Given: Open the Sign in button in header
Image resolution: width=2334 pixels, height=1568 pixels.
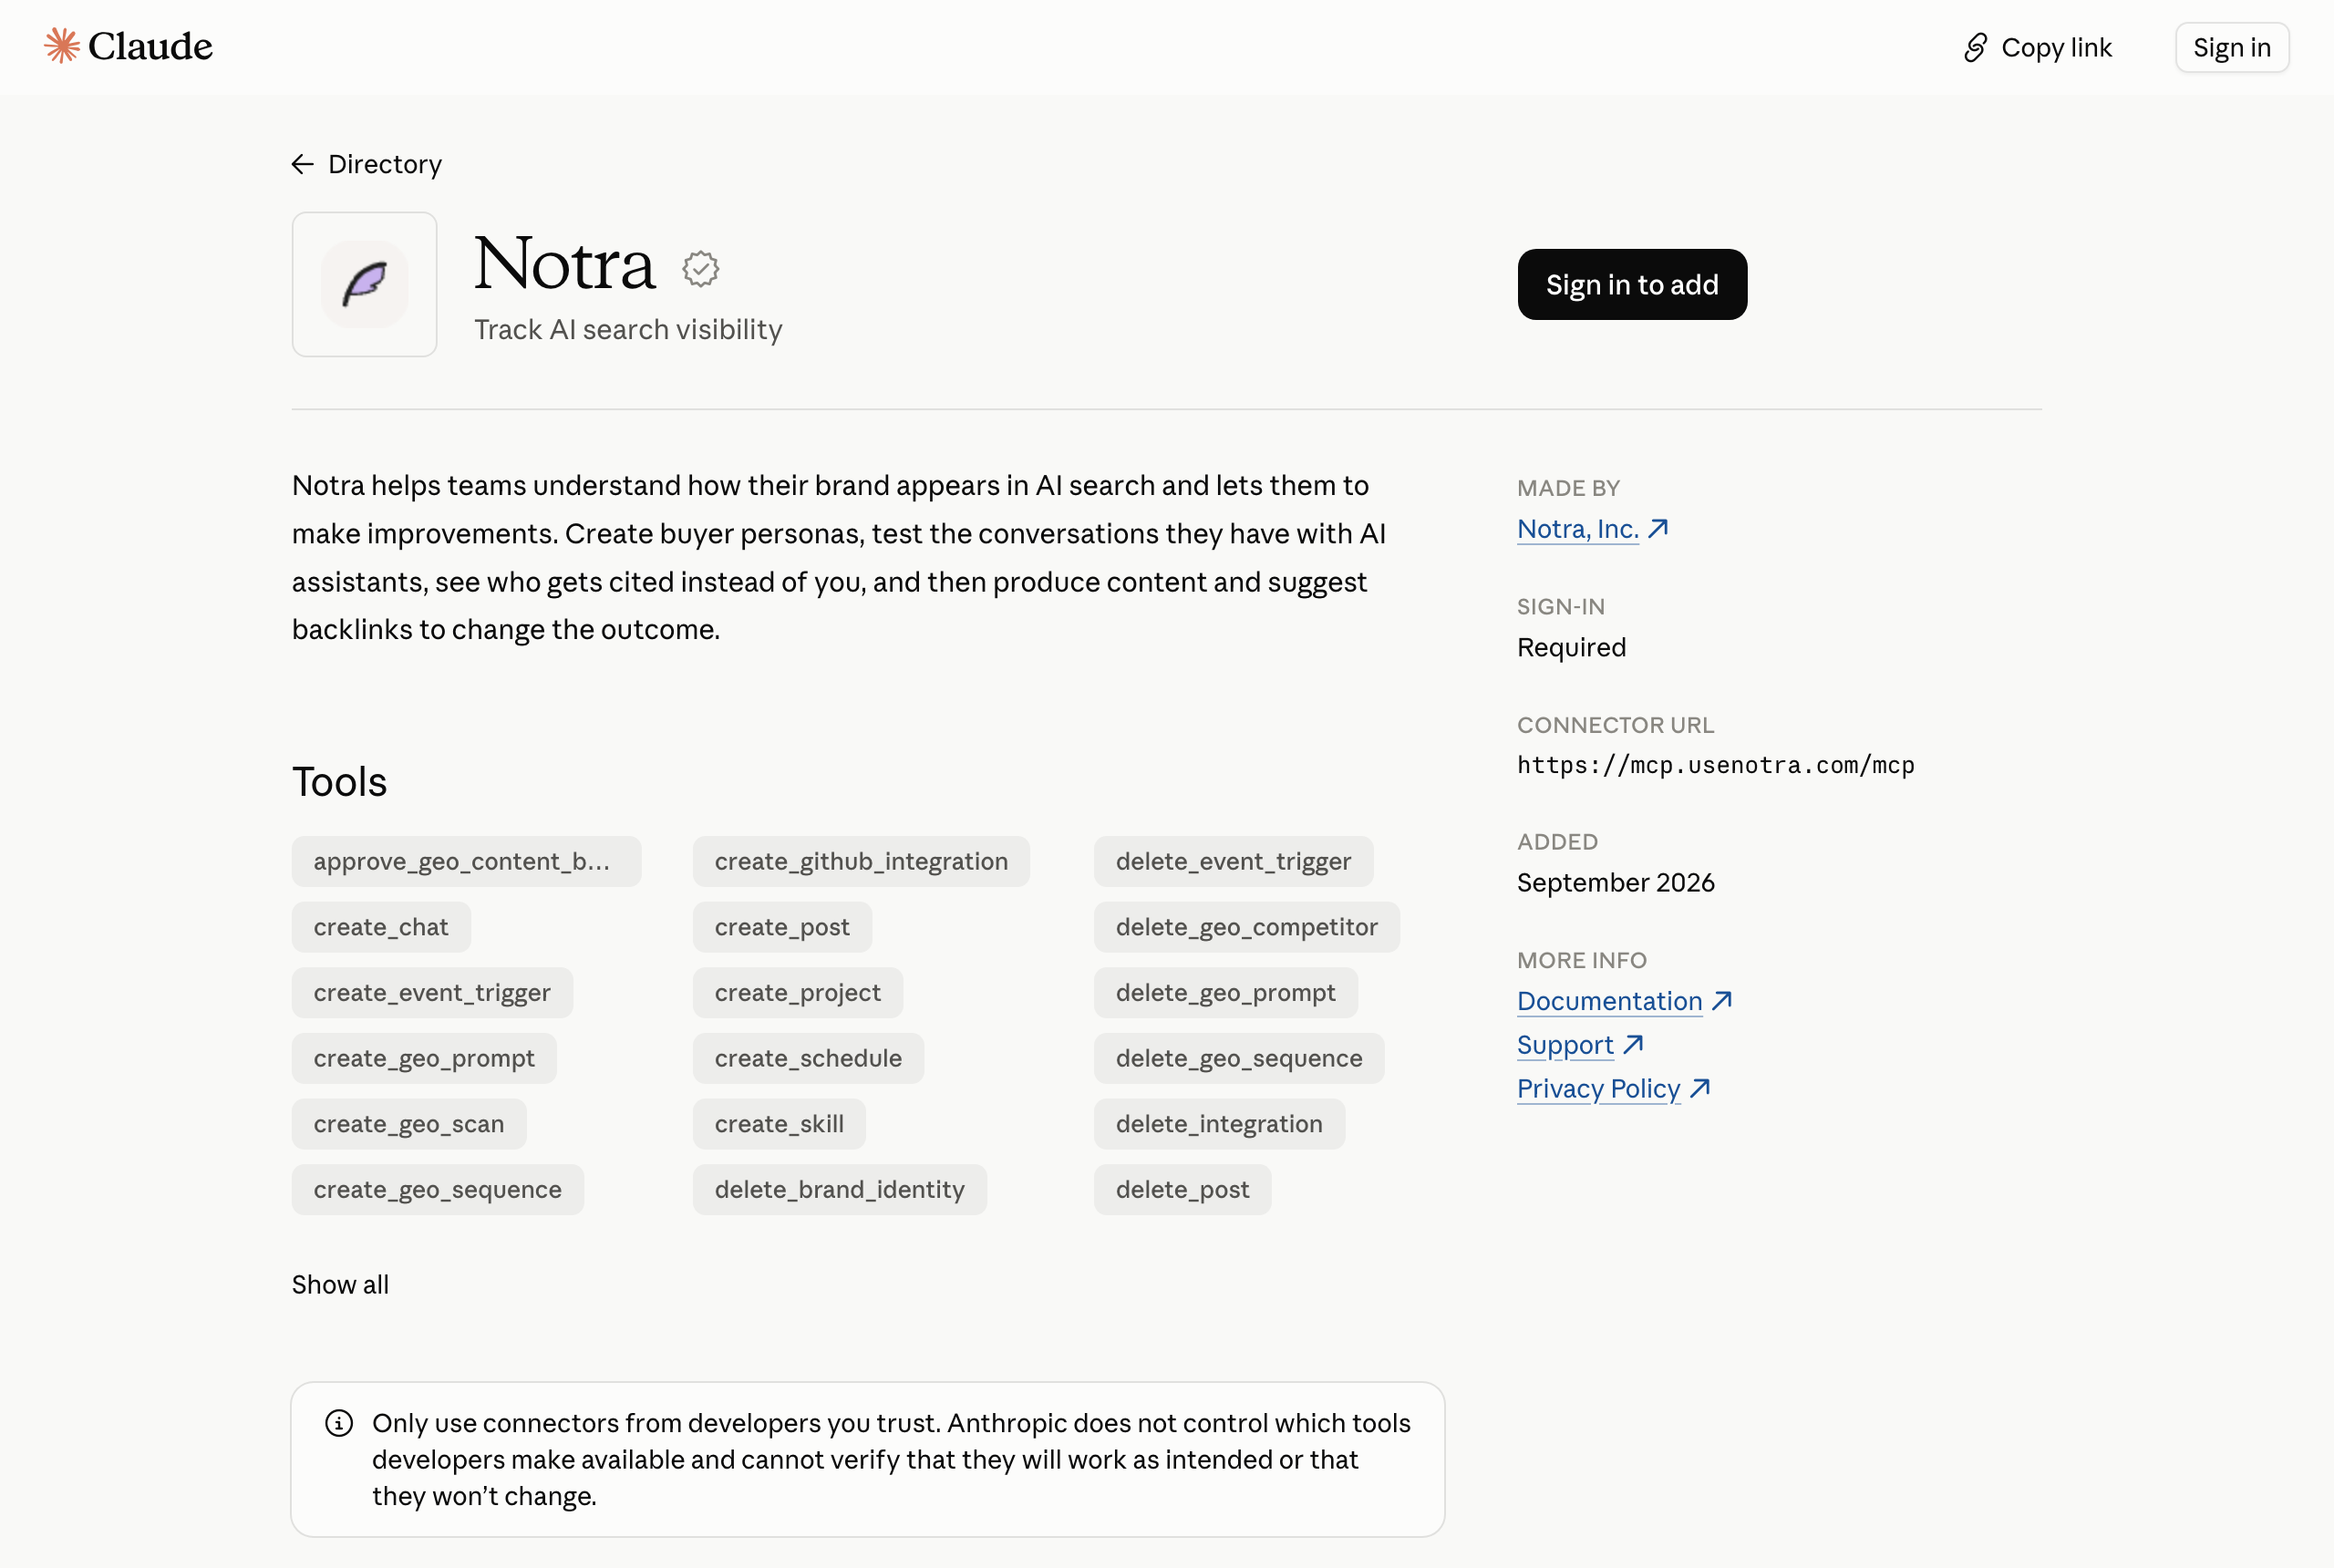Looking at the screenshot, I should point(2231,48).
